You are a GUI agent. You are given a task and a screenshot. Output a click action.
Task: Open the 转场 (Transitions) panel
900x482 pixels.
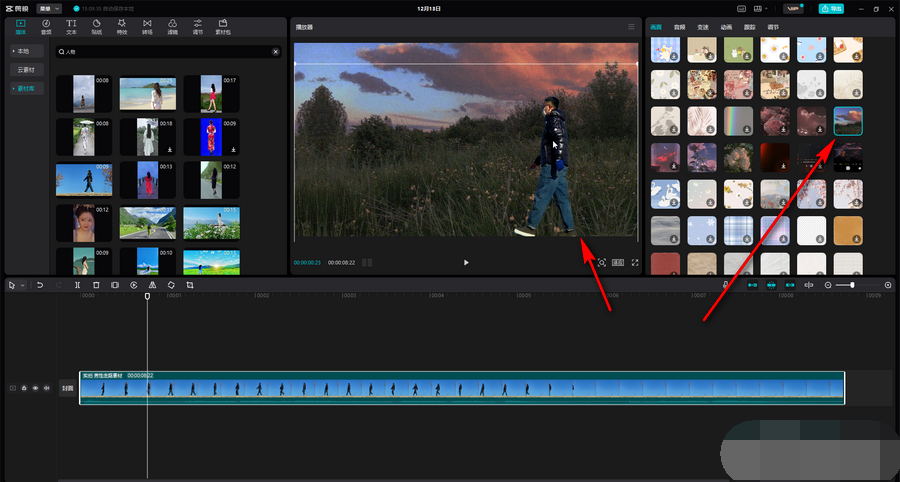point(147,25)
